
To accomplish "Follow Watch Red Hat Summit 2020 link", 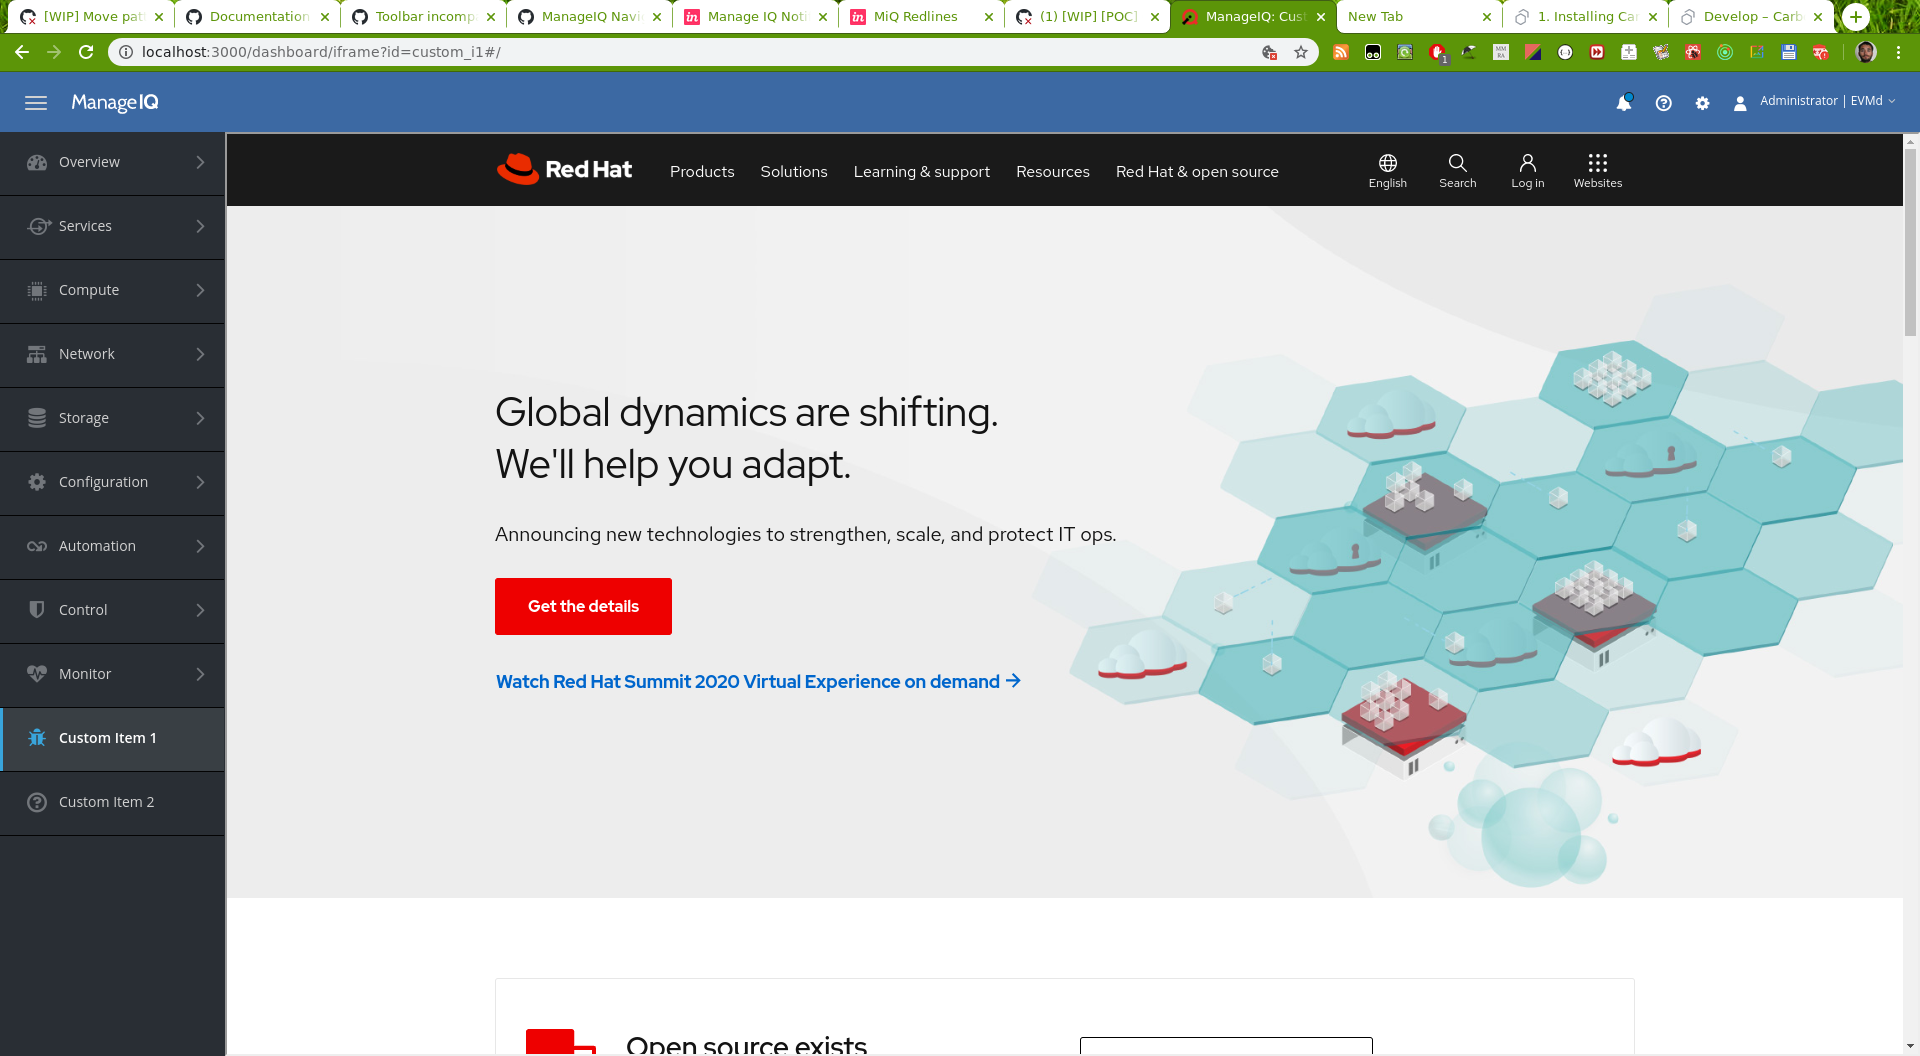I will (x=758, y=681).
